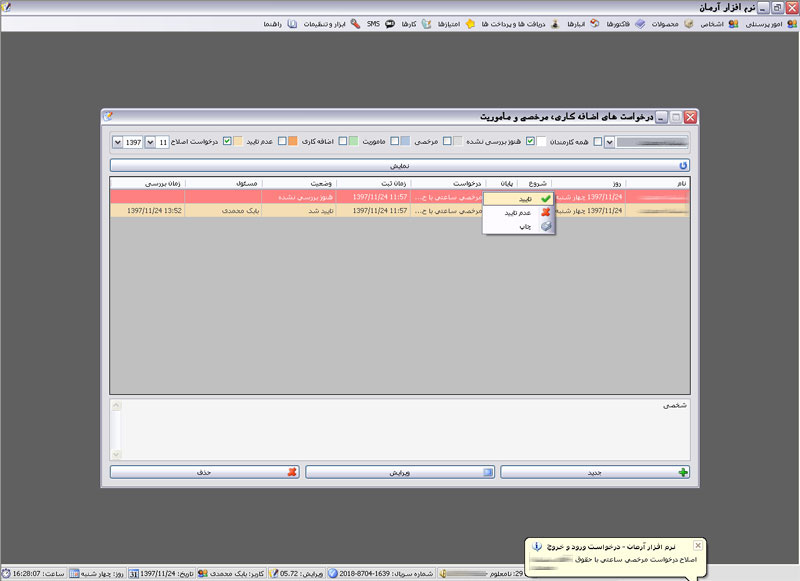
Task: Click the calendar icon beside تاریخ
Action: (x=133, y=574)
